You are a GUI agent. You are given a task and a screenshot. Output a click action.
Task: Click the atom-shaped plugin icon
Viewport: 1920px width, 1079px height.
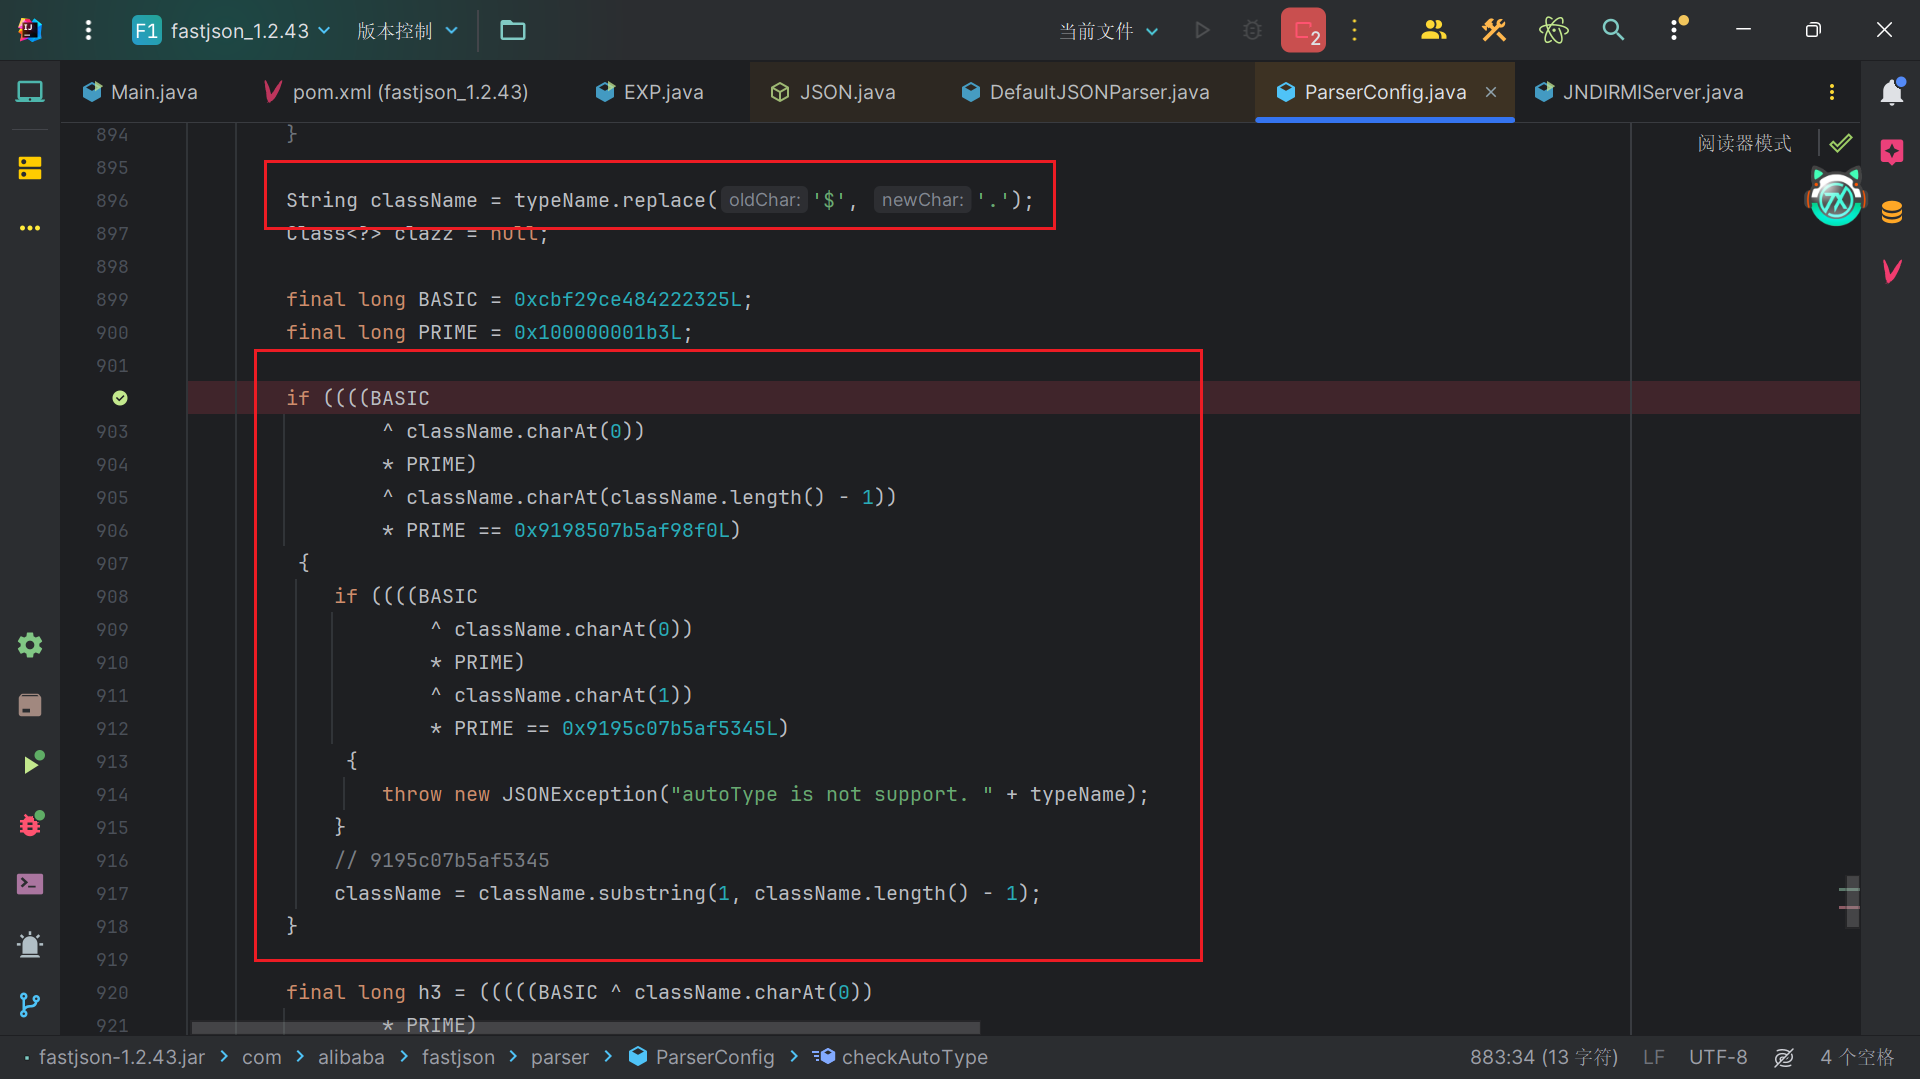1553,30
